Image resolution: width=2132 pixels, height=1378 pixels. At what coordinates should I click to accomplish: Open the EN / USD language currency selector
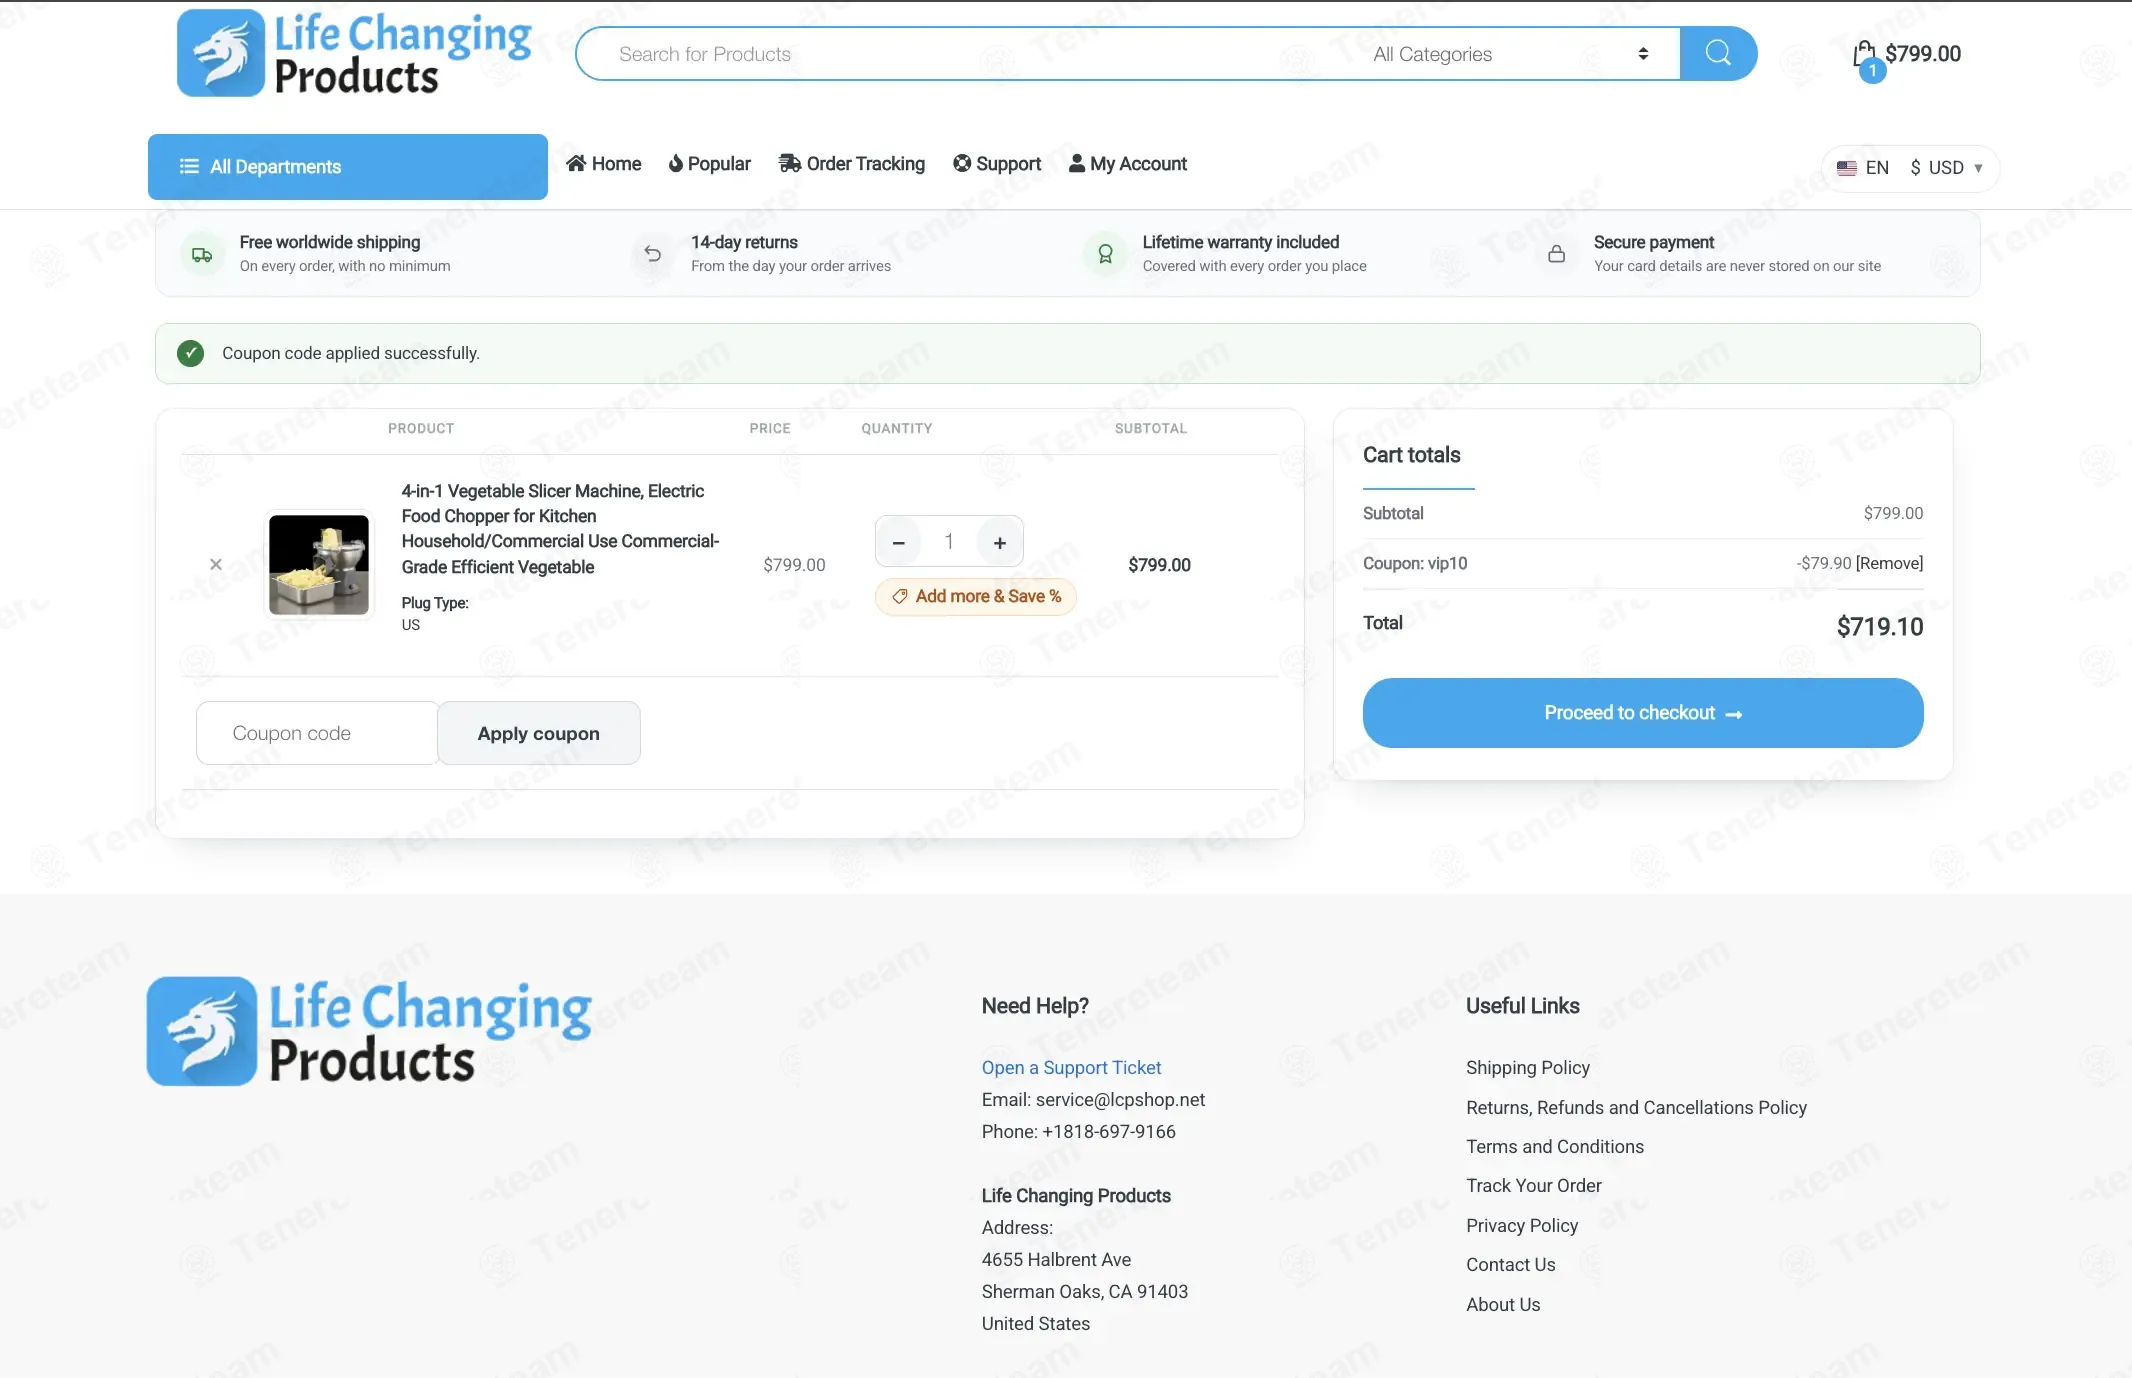1910,168
